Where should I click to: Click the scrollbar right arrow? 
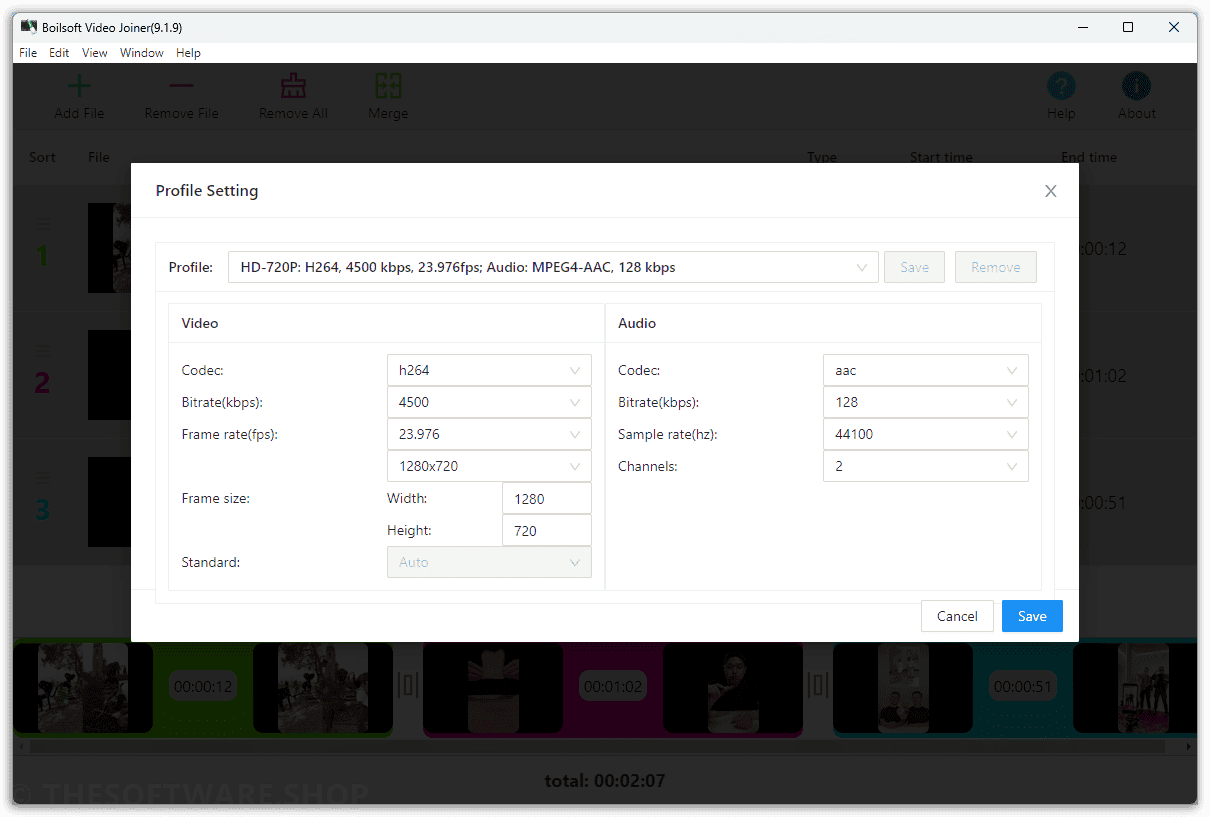tap(1189, 746)
